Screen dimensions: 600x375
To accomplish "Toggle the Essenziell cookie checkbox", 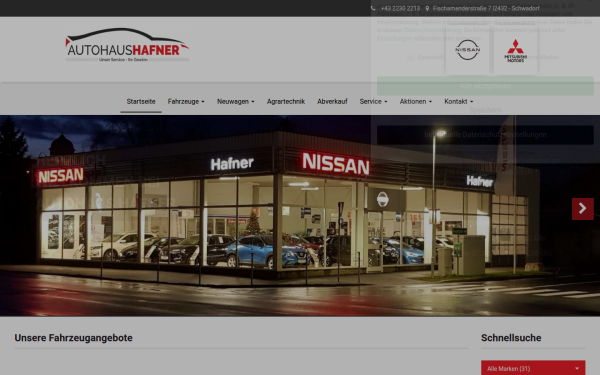I will (410, 57).
